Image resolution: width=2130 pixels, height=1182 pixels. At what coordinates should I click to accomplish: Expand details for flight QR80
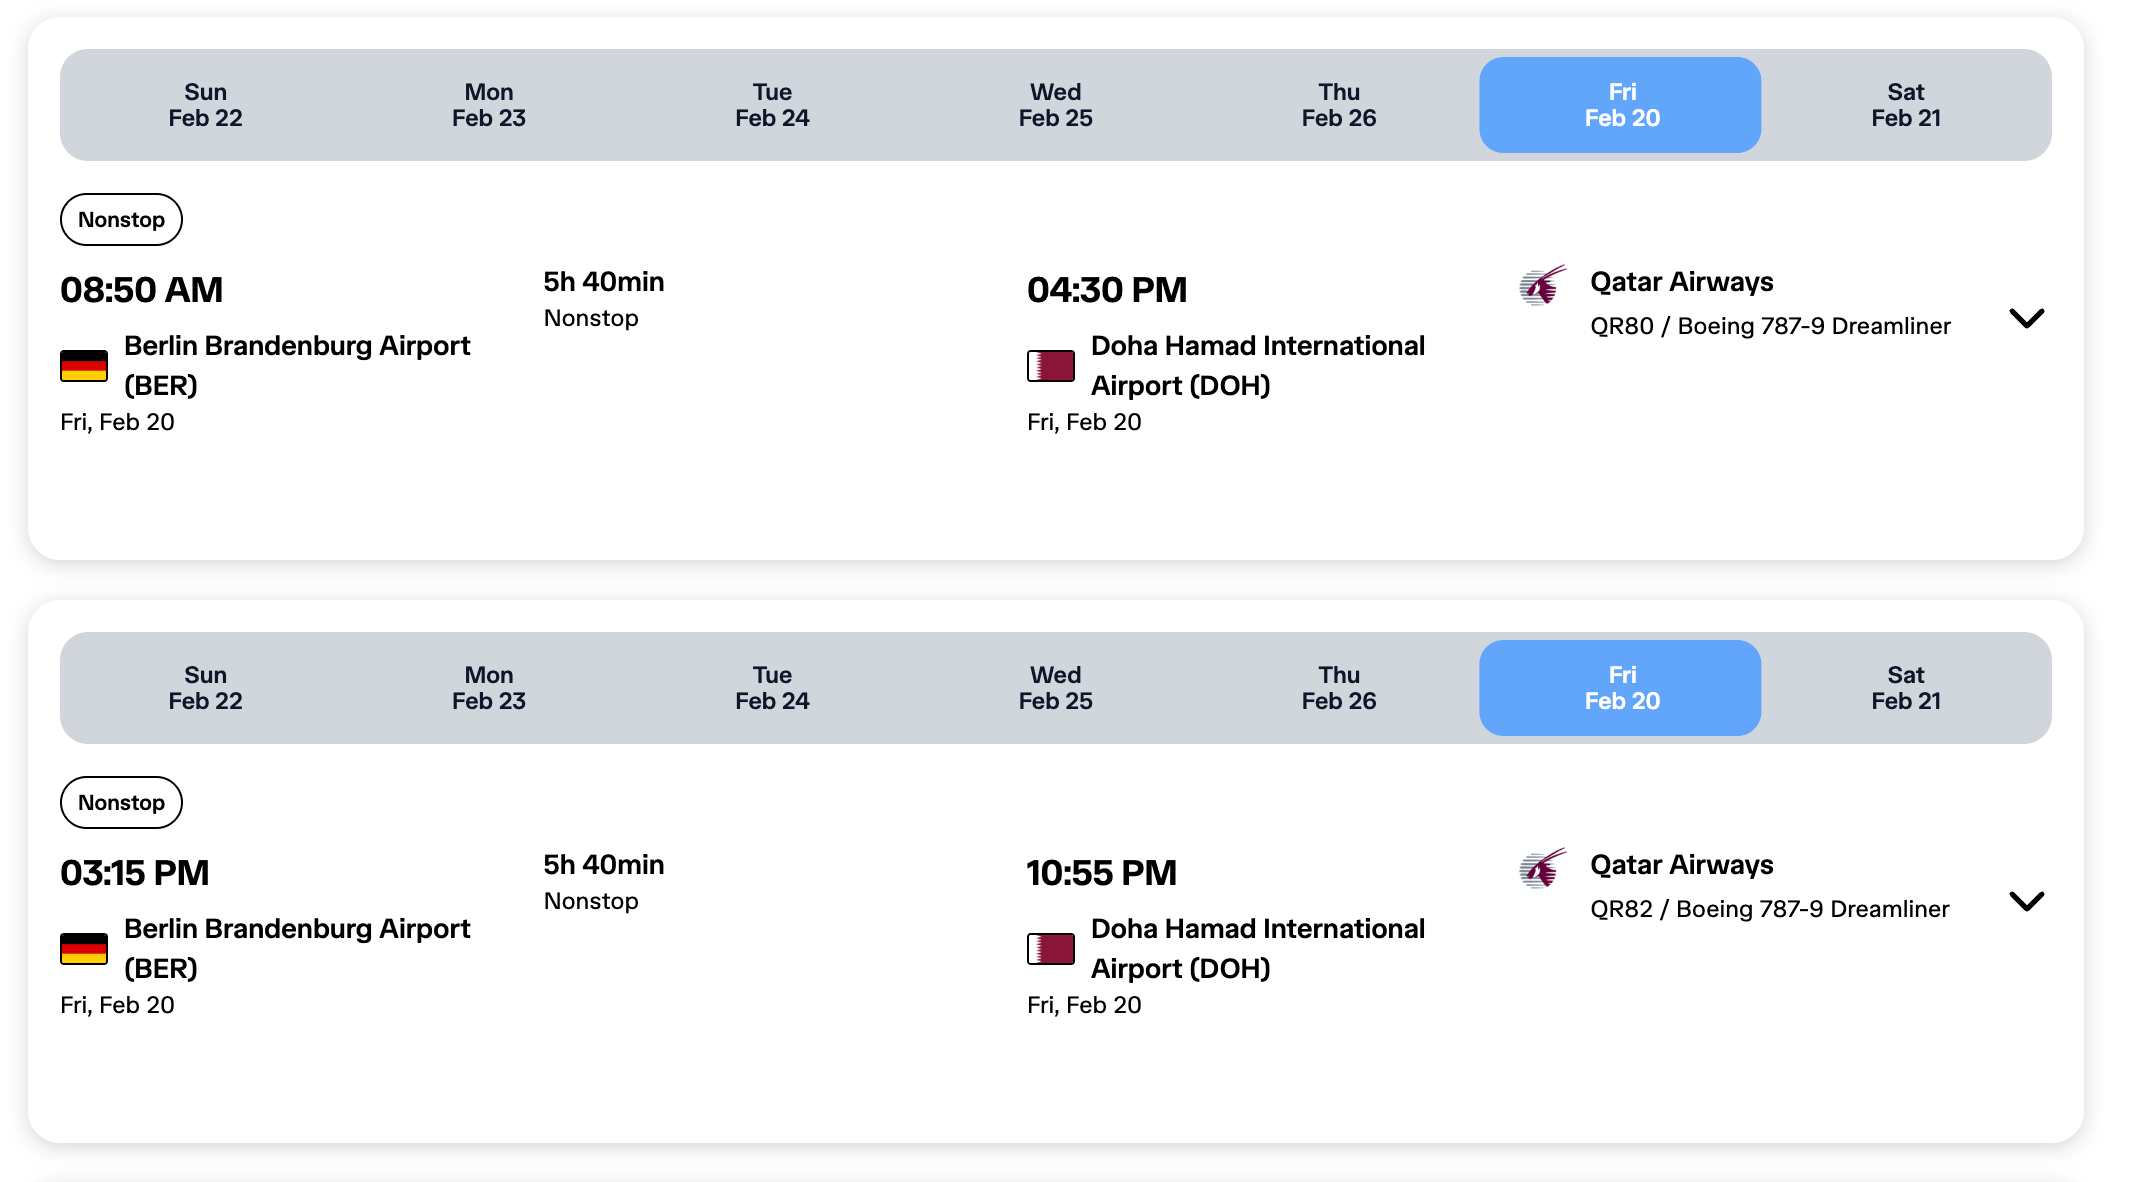pos(2026,318)
